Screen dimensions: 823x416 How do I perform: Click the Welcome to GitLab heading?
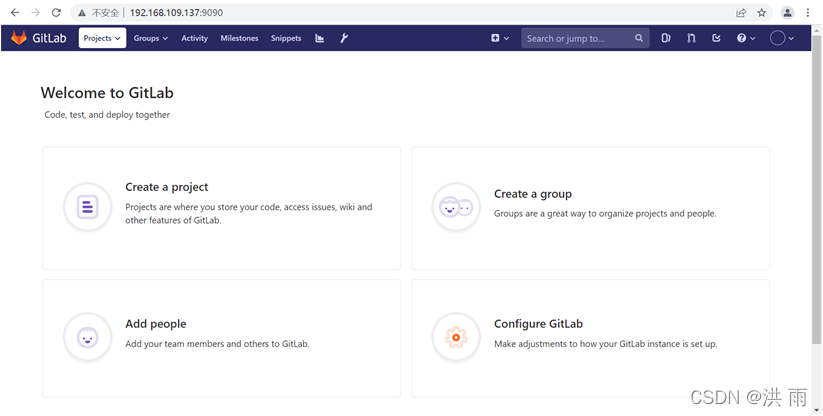coord(107,93)
